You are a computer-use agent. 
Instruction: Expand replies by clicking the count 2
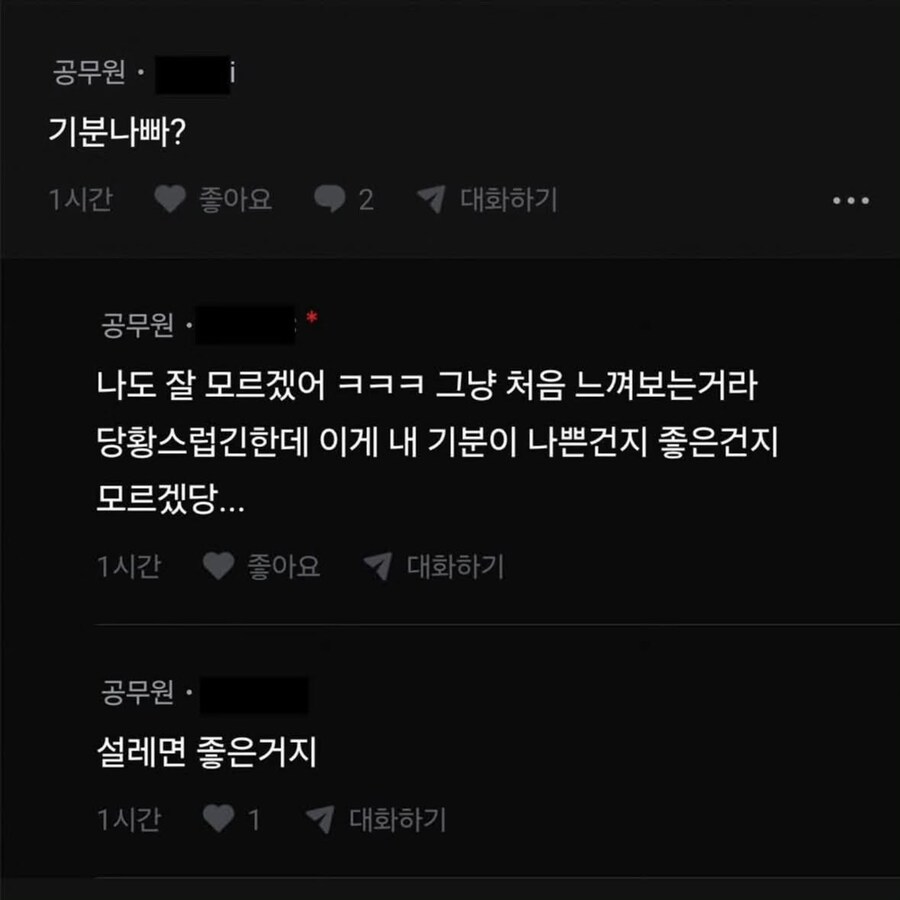tap(366, 200)
